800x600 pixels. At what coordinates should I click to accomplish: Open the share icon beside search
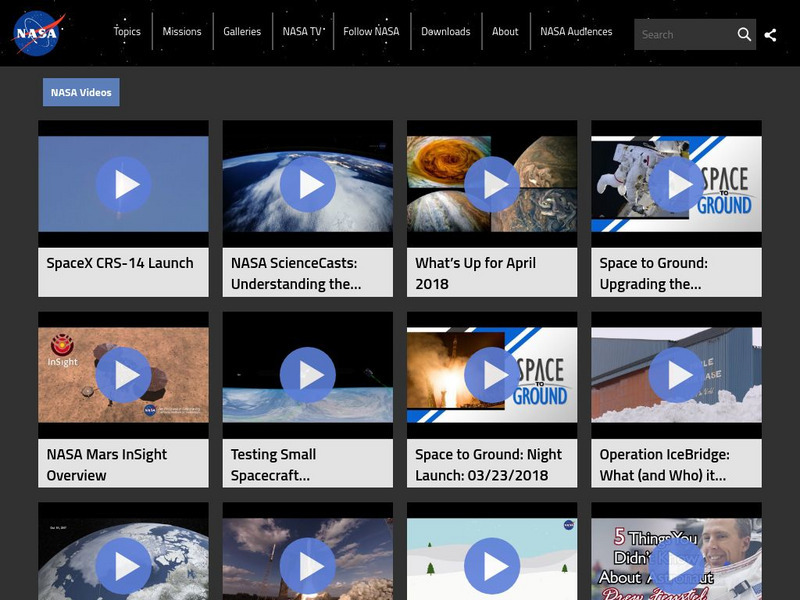point(771,33)
